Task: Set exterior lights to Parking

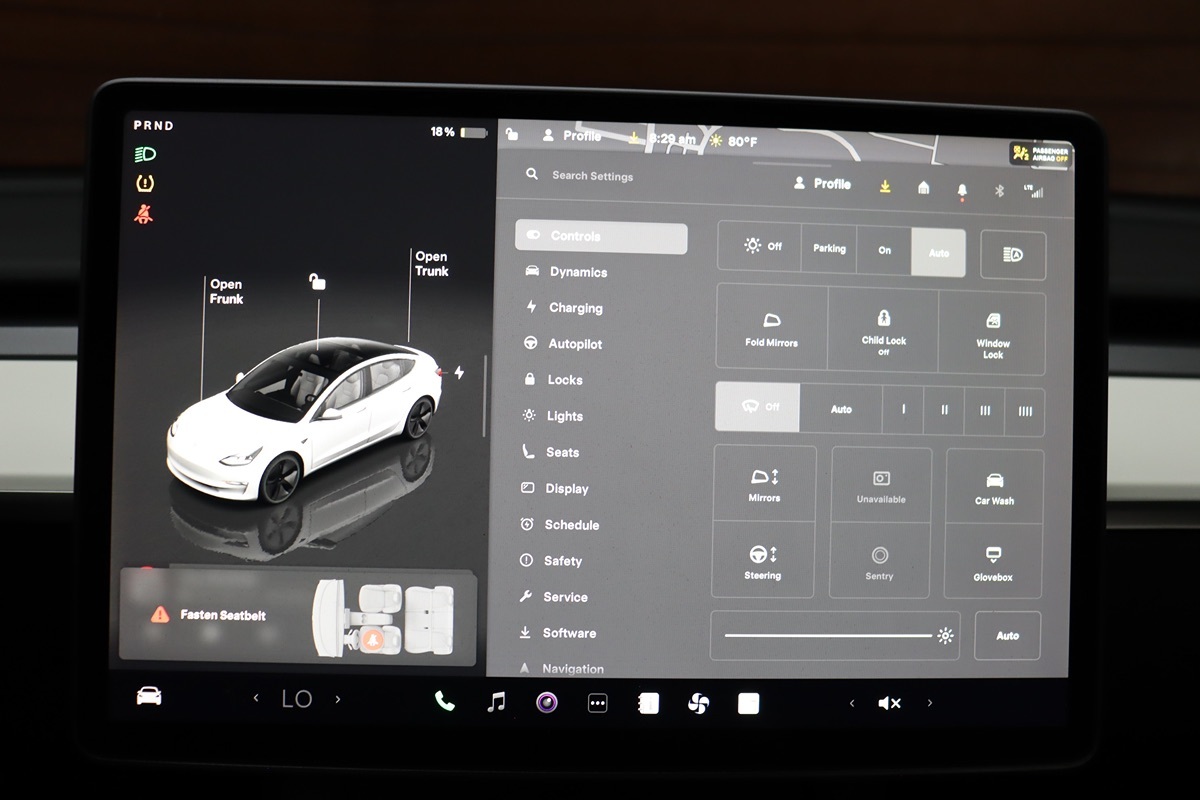Action: pyautogui.click(x=829, y=248)
